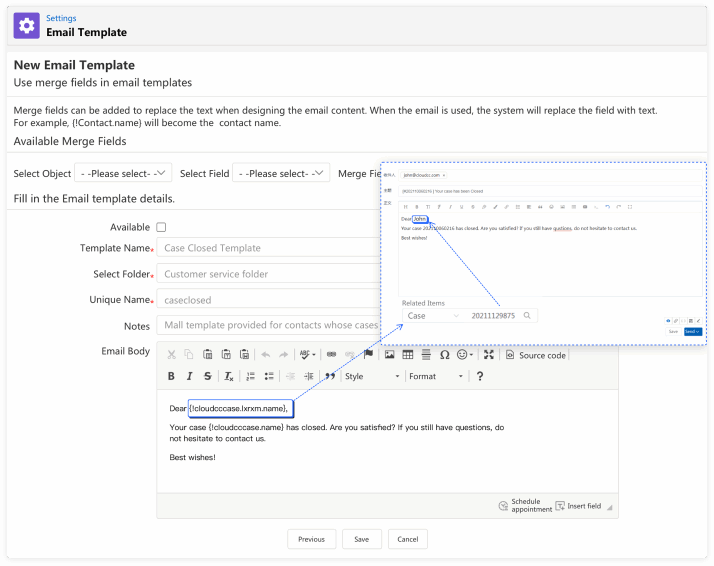Screen dimensions: 714x566
Task: Insert a bulleted list
Action: [x=269, y=376]
